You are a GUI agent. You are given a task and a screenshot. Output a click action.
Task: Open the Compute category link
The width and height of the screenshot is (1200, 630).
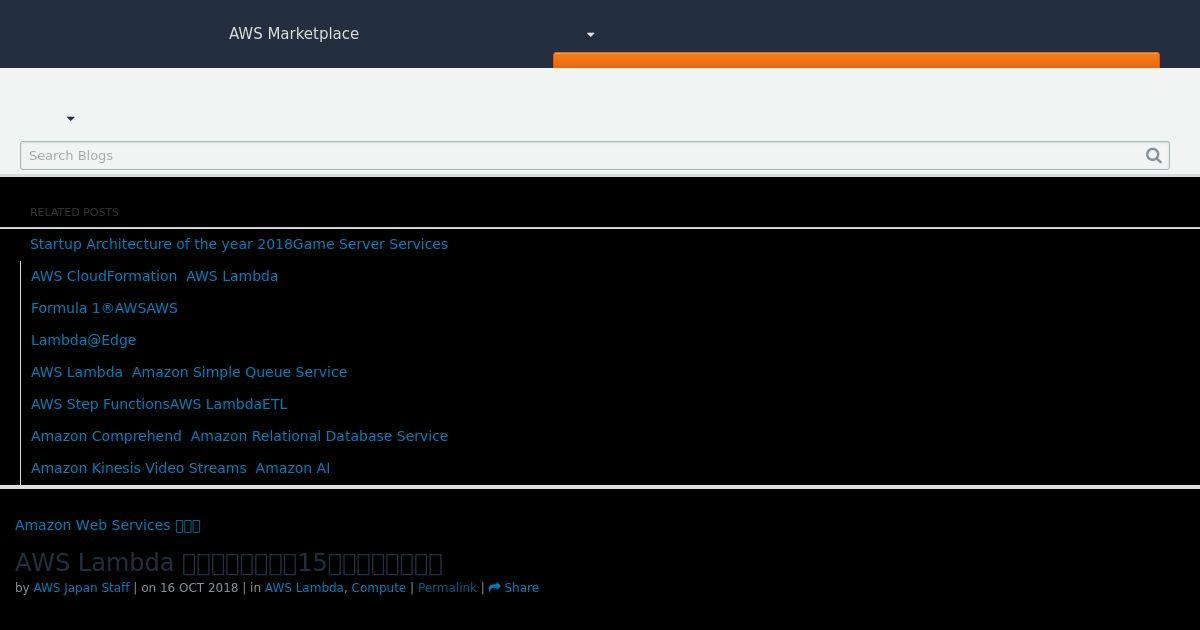coord(379,588)
